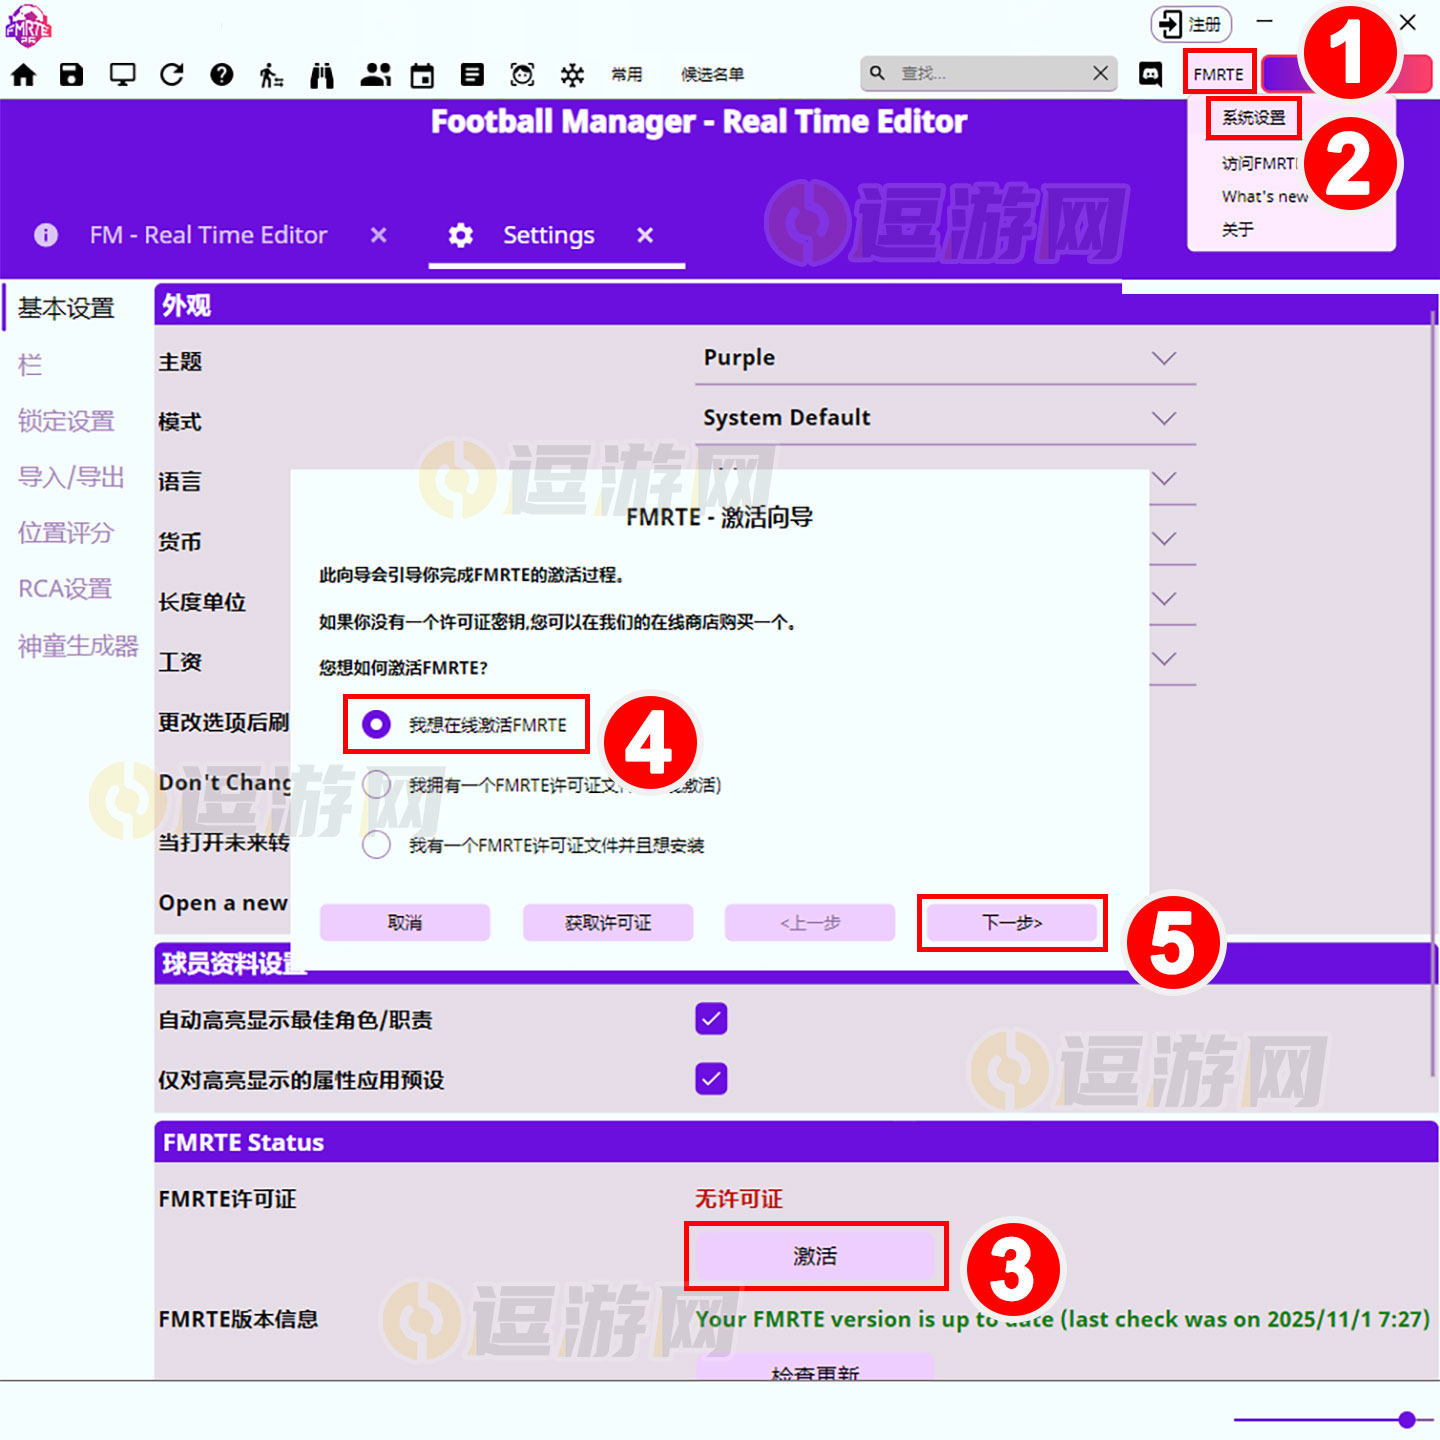Choose 系统设置 from the FMRTE menu

pos(1254,118)
